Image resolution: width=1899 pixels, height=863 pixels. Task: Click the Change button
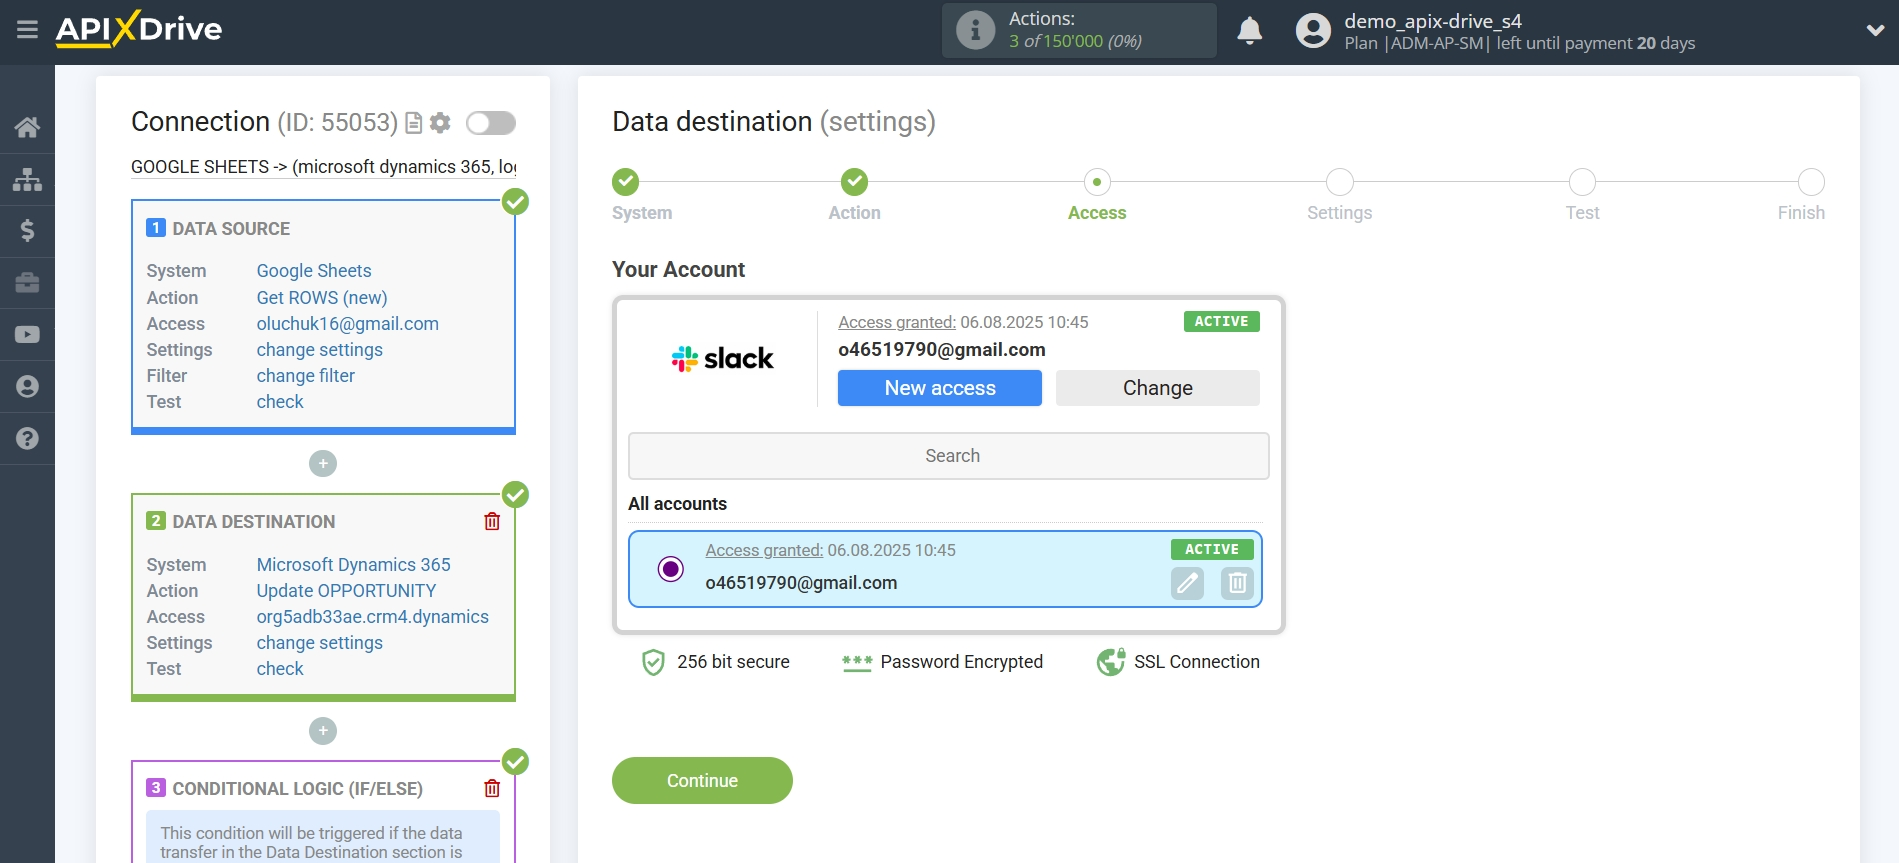[x=1158, y=388]
